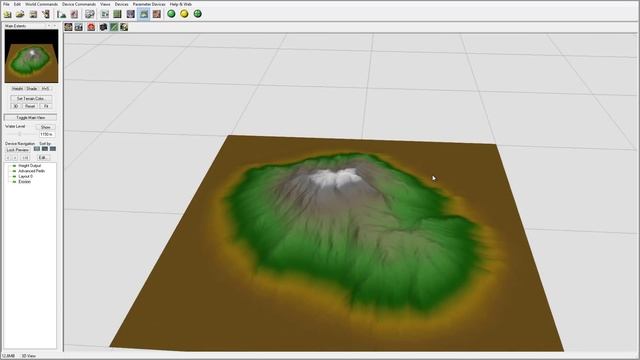Viewport: 640px width, 360px height.
Task: Open the Main Extents dropdown arrow
Action: pyautogui.click(x=49, y=26)
